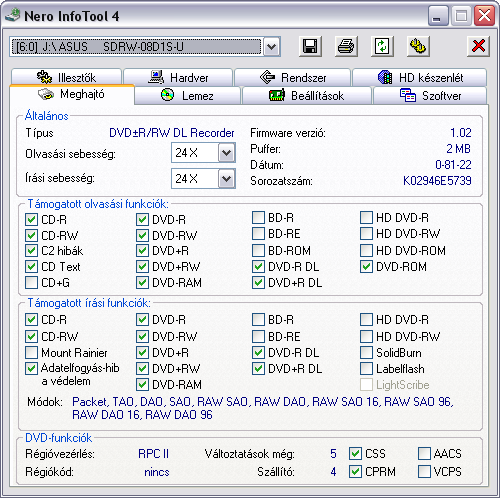
Task: Expand the Olvasási sebesség dropdown
Action: point(227,153)
